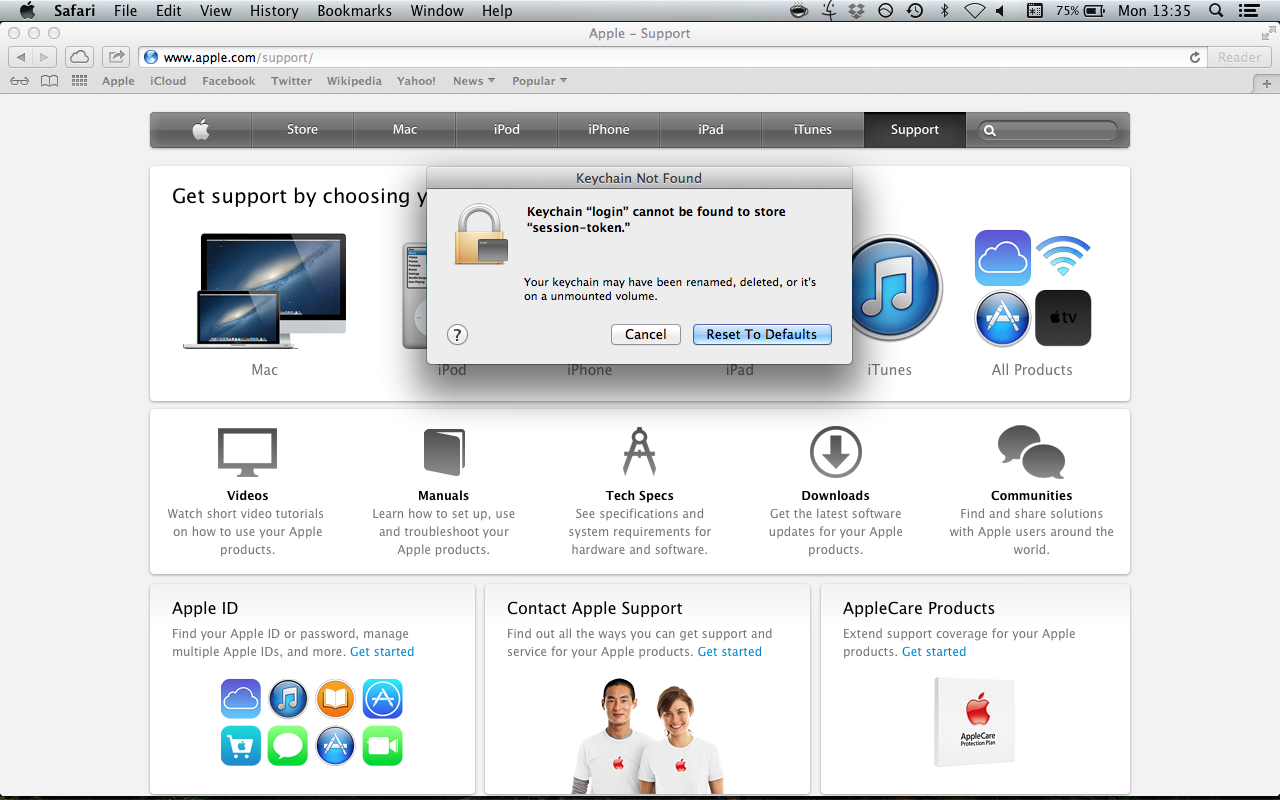Click the Messages icon under Apple ID
Viewport: 1280px width, 800px height.
[x=288, y=746]
